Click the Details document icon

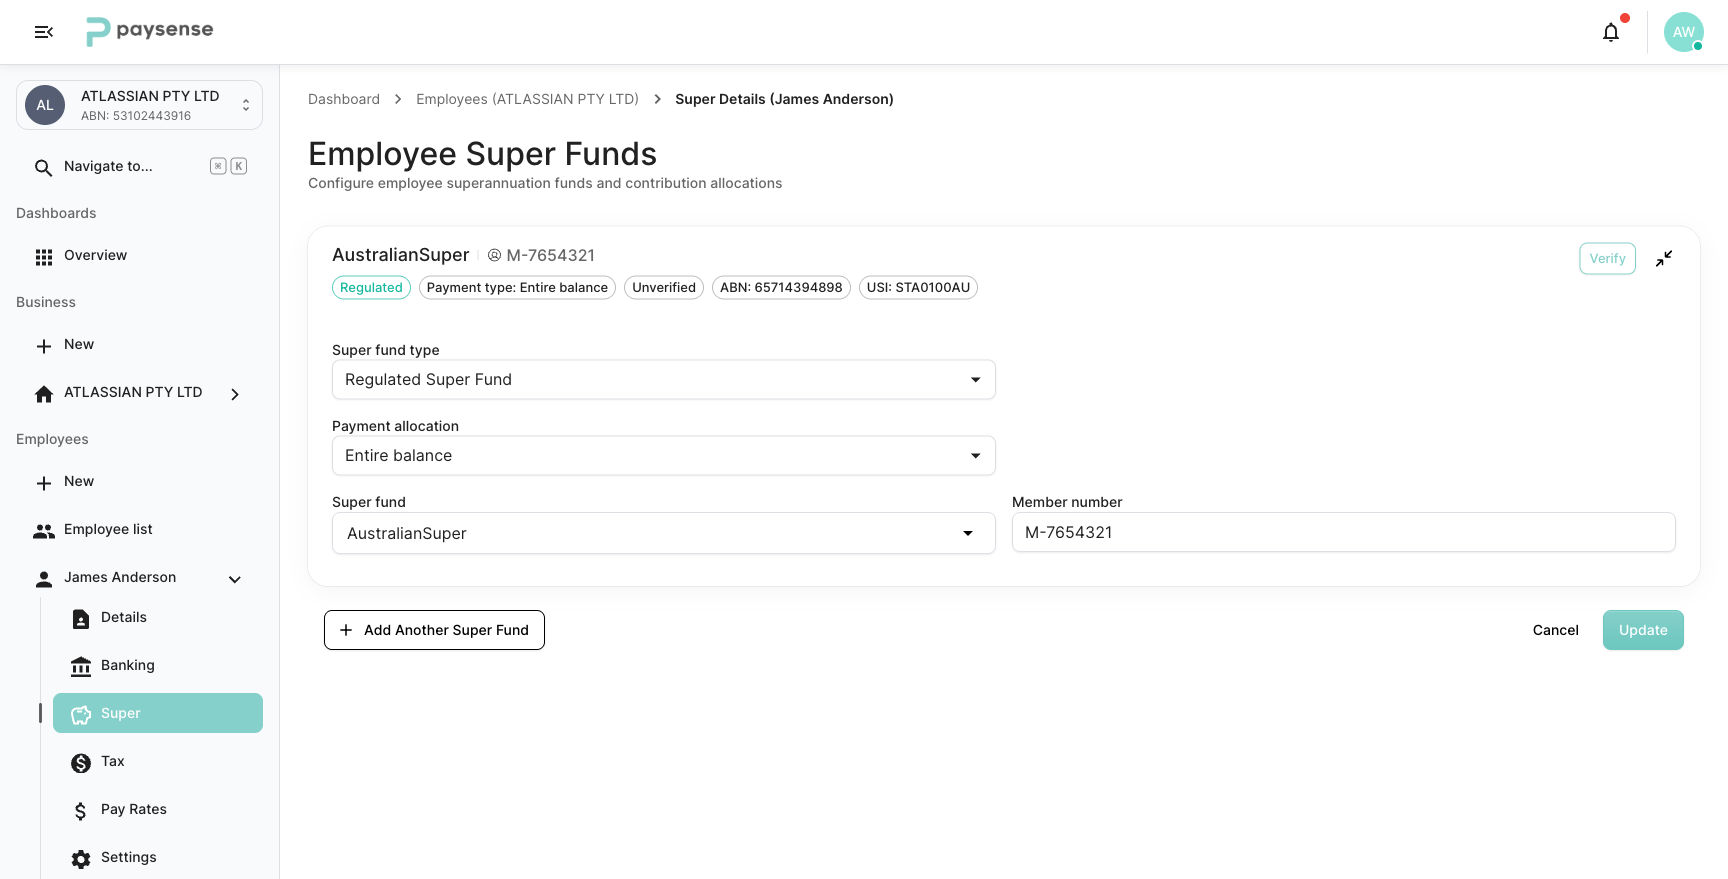coord(81,619)
